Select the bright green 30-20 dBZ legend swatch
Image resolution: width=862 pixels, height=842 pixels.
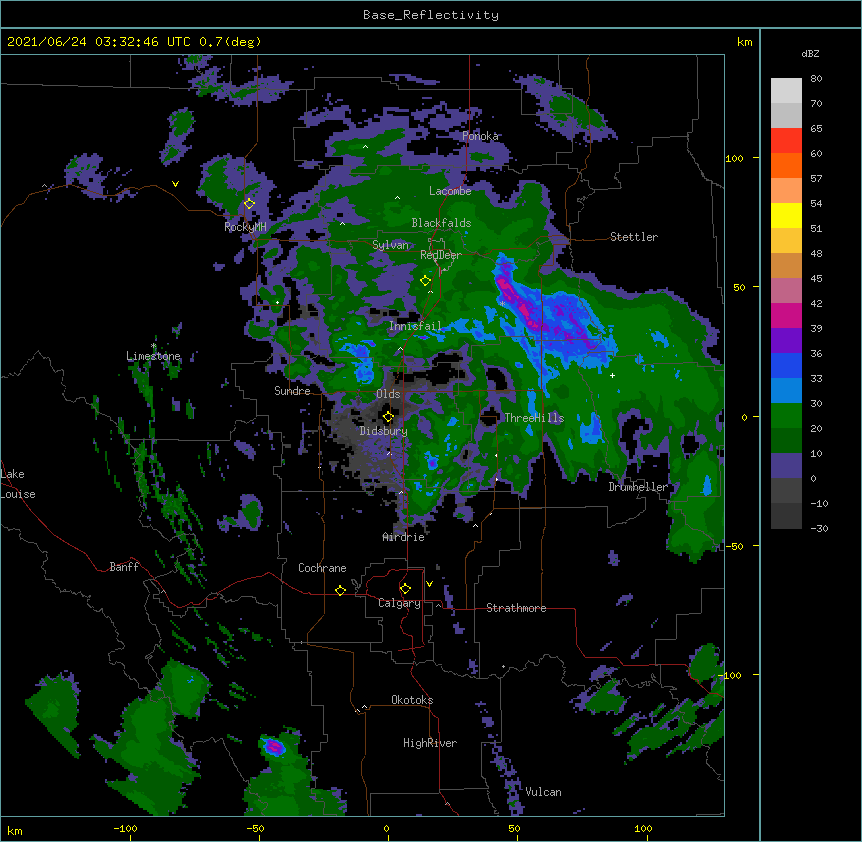[x=786, y=416]
